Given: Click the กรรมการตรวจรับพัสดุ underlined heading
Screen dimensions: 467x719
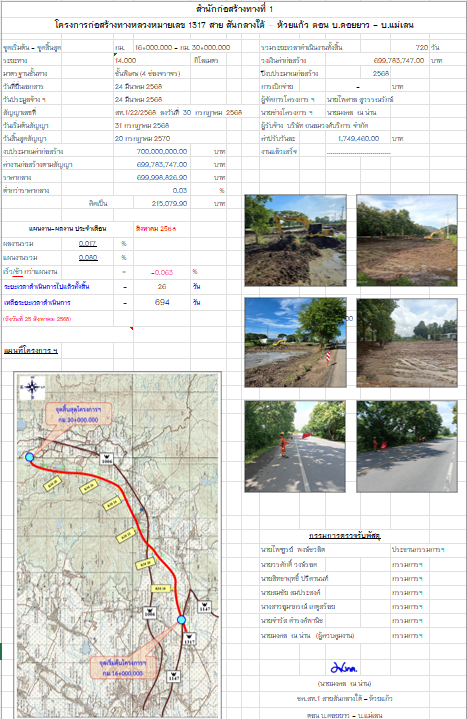Looking at the screenshot, I should tap(345, 535).
